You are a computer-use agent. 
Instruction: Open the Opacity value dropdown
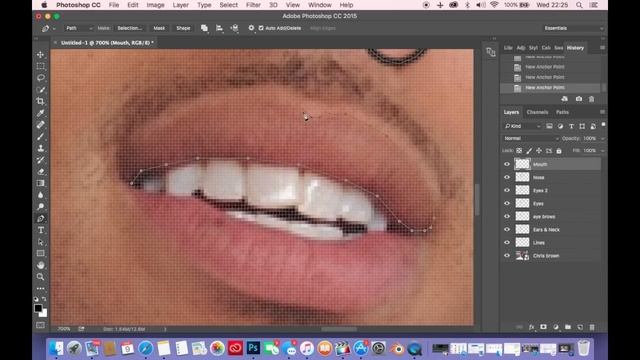click(602, 138)
